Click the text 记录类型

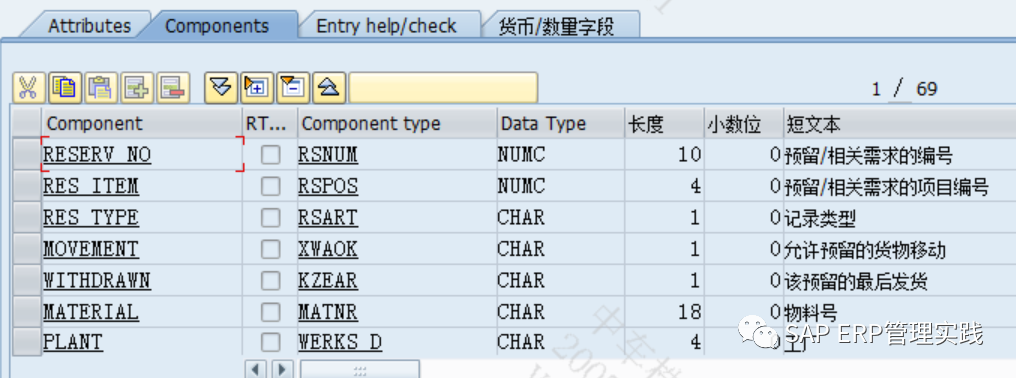tap(820, 219)
